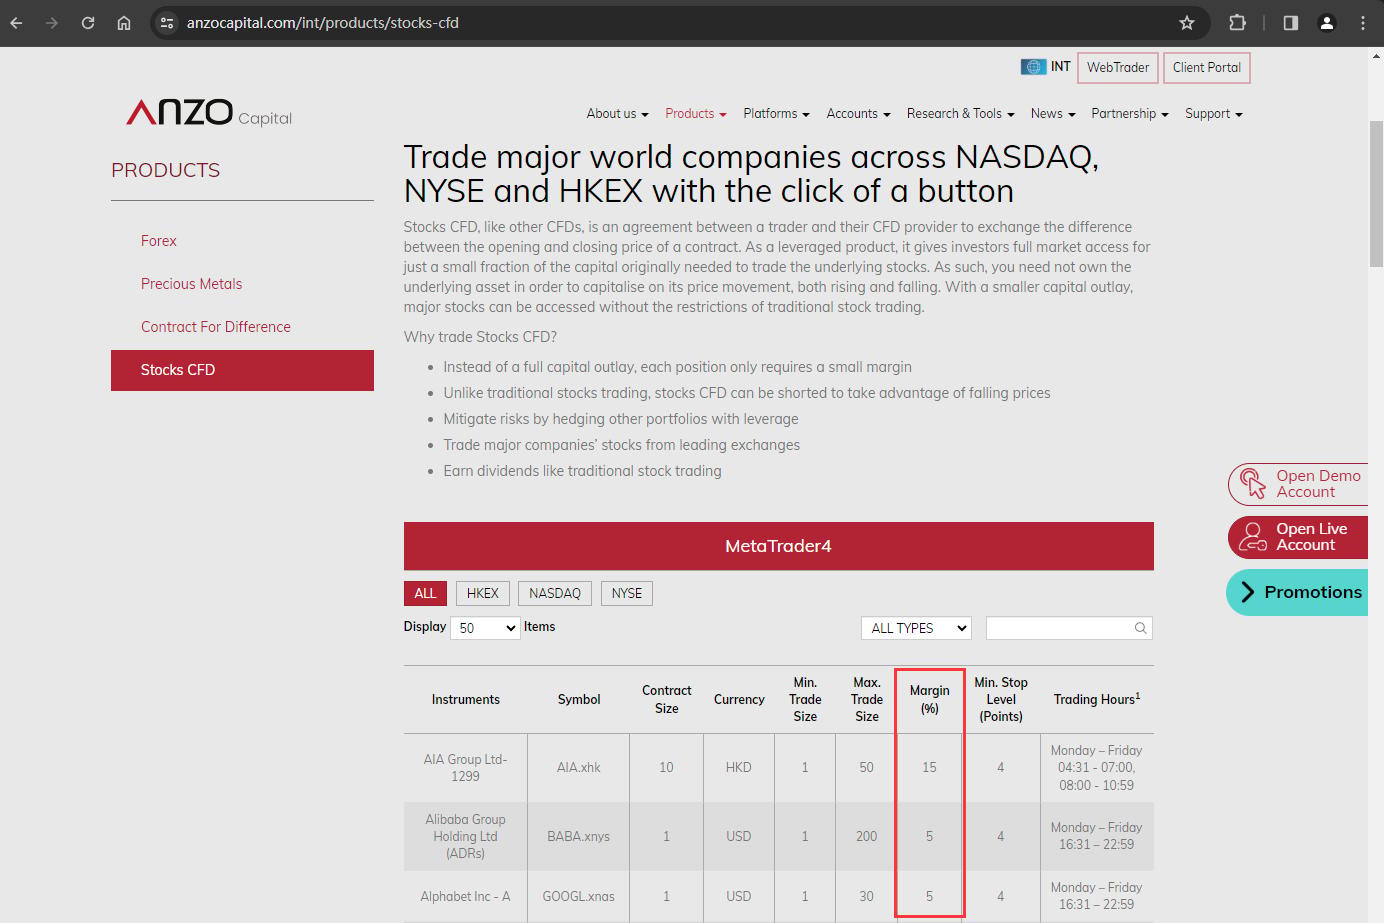Click the Margin (%) column header

click(x=930, y=699)
